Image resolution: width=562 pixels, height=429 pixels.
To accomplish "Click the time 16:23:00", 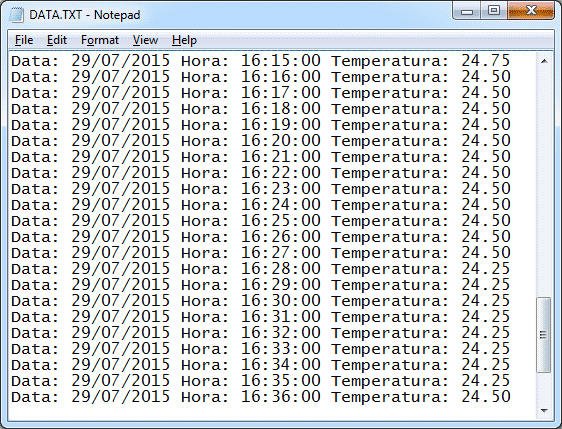I will [281, 189].
